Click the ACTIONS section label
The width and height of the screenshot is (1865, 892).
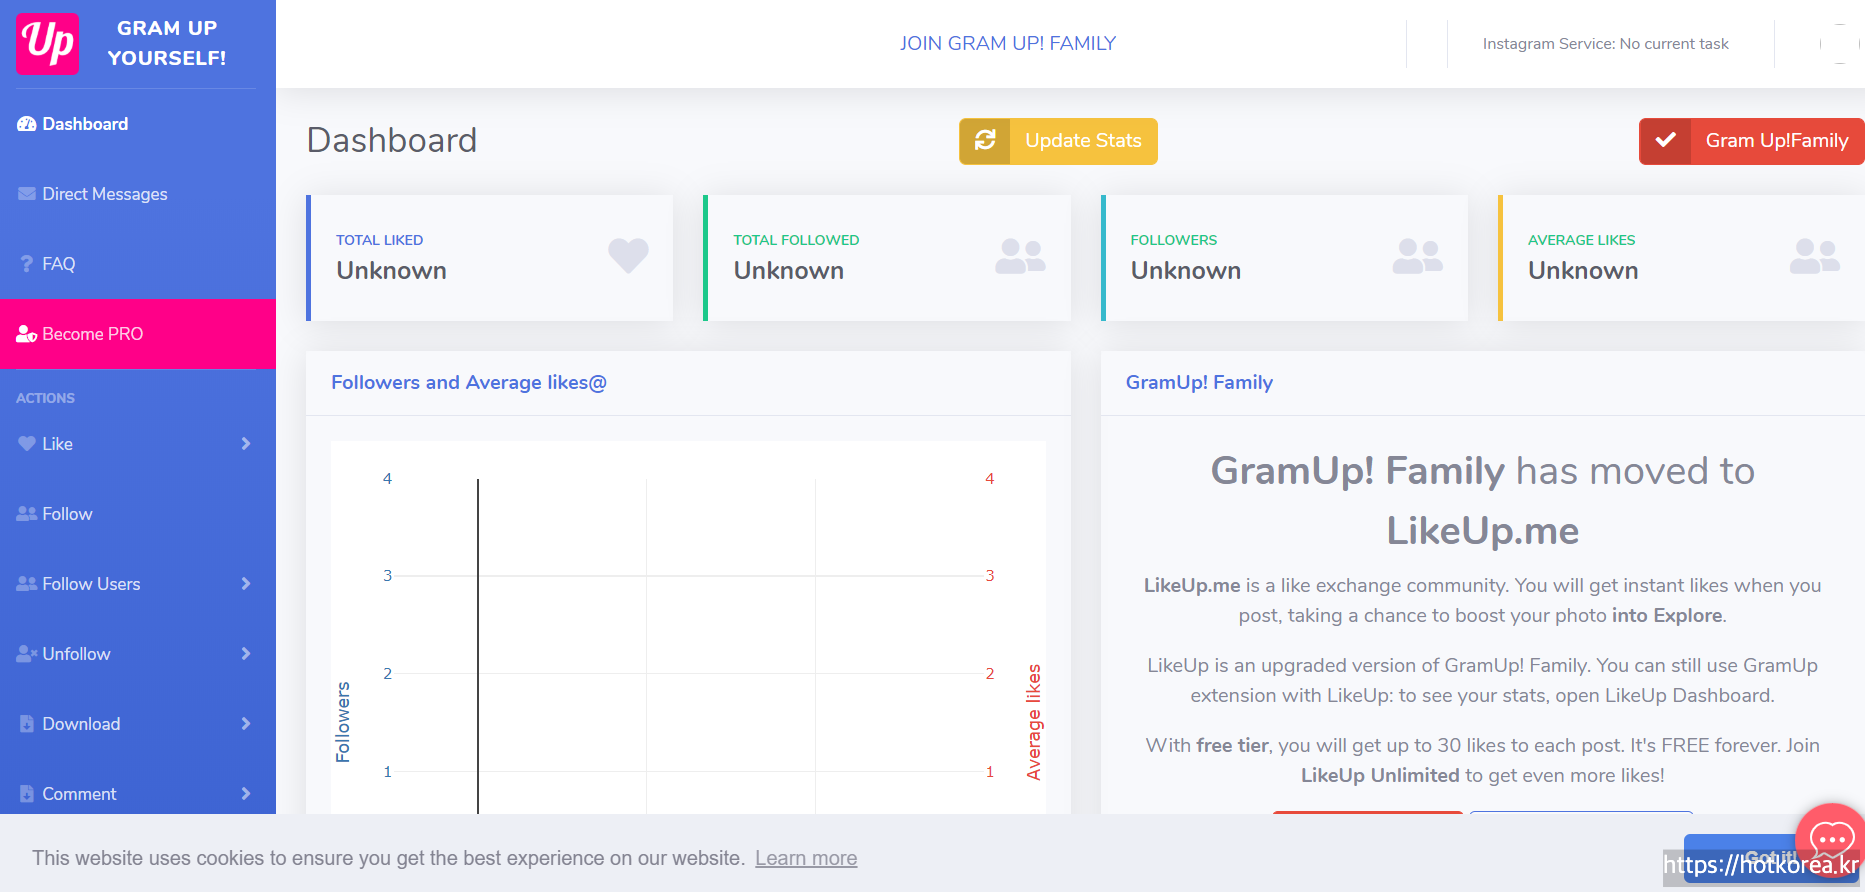(x=45, y=398)
